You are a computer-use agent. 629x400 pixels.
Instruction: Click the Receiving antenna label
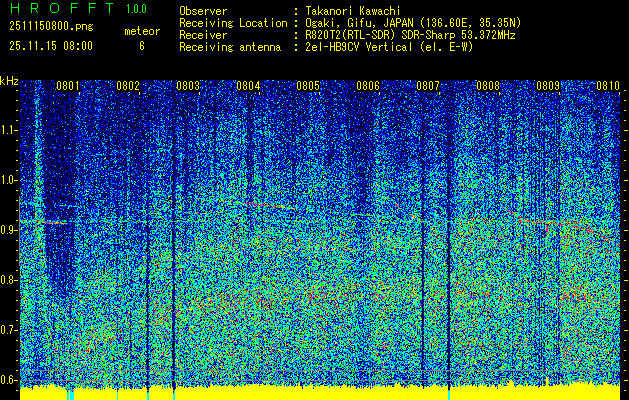[230, 47]
